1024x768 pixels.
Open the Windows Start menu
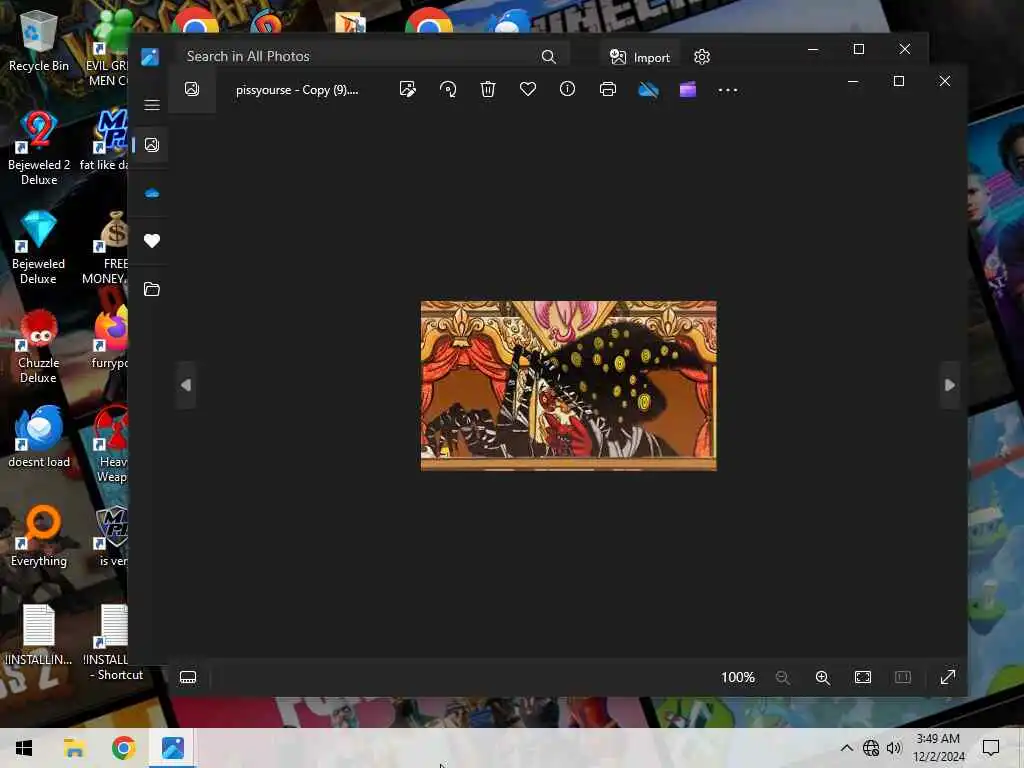click(x=24, y=748)
